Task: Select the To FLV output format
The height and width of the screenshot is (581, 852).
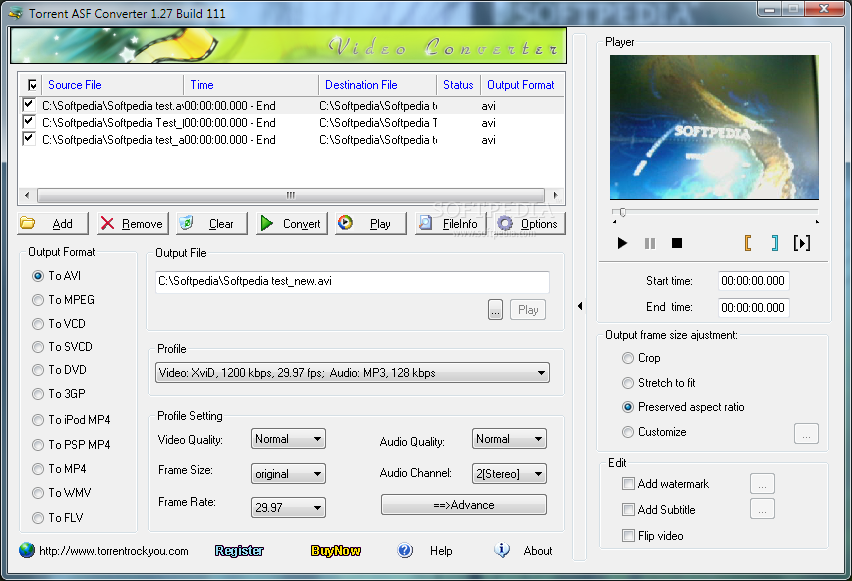Action: [x=37, y=518]
